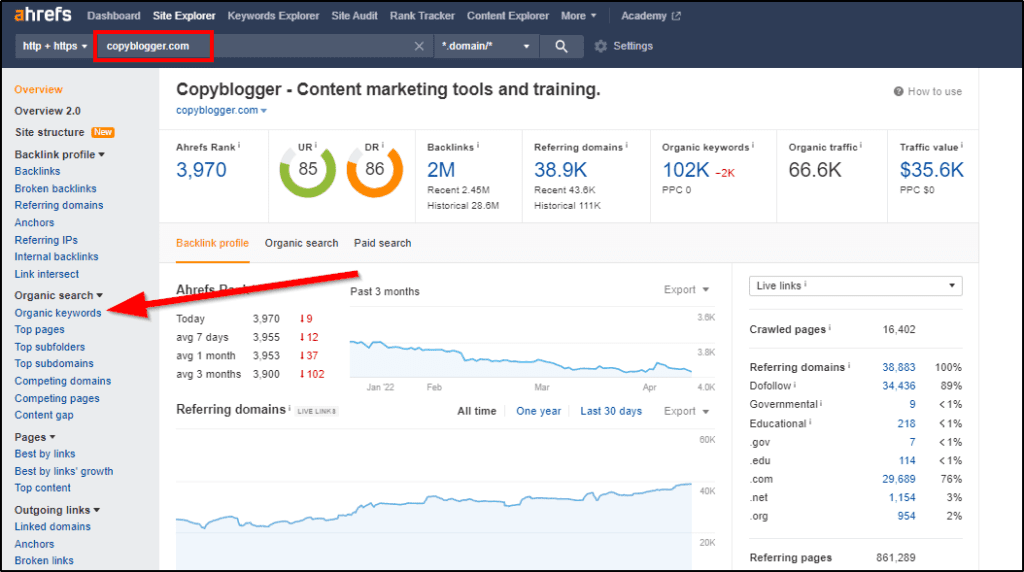
Task: Open Internal backlinks in the sidebar
Action: coord(56,257)
